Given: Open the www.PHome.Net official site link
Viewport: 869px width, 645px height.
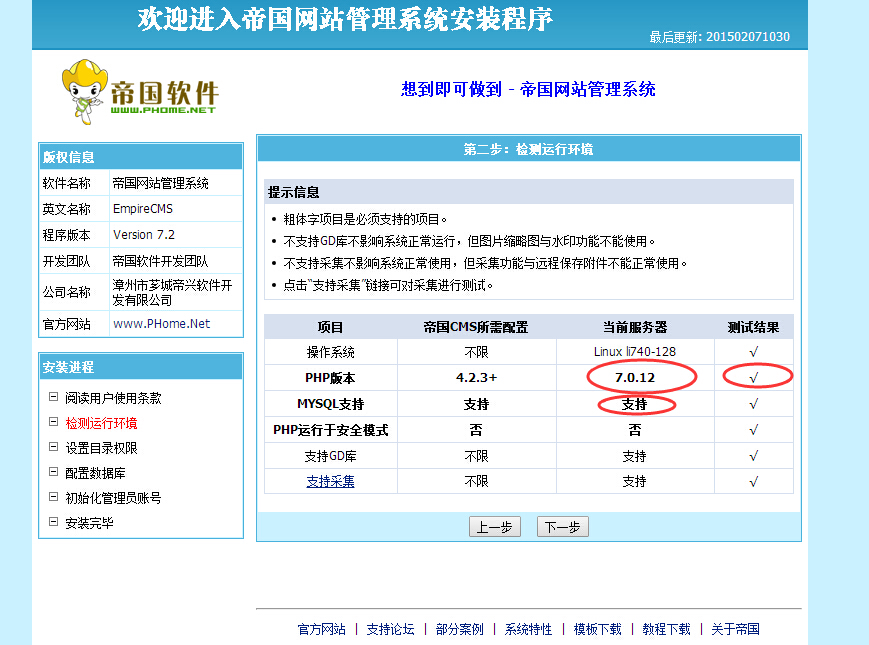Looking at the screenshot, I should (x=161, y=324).
